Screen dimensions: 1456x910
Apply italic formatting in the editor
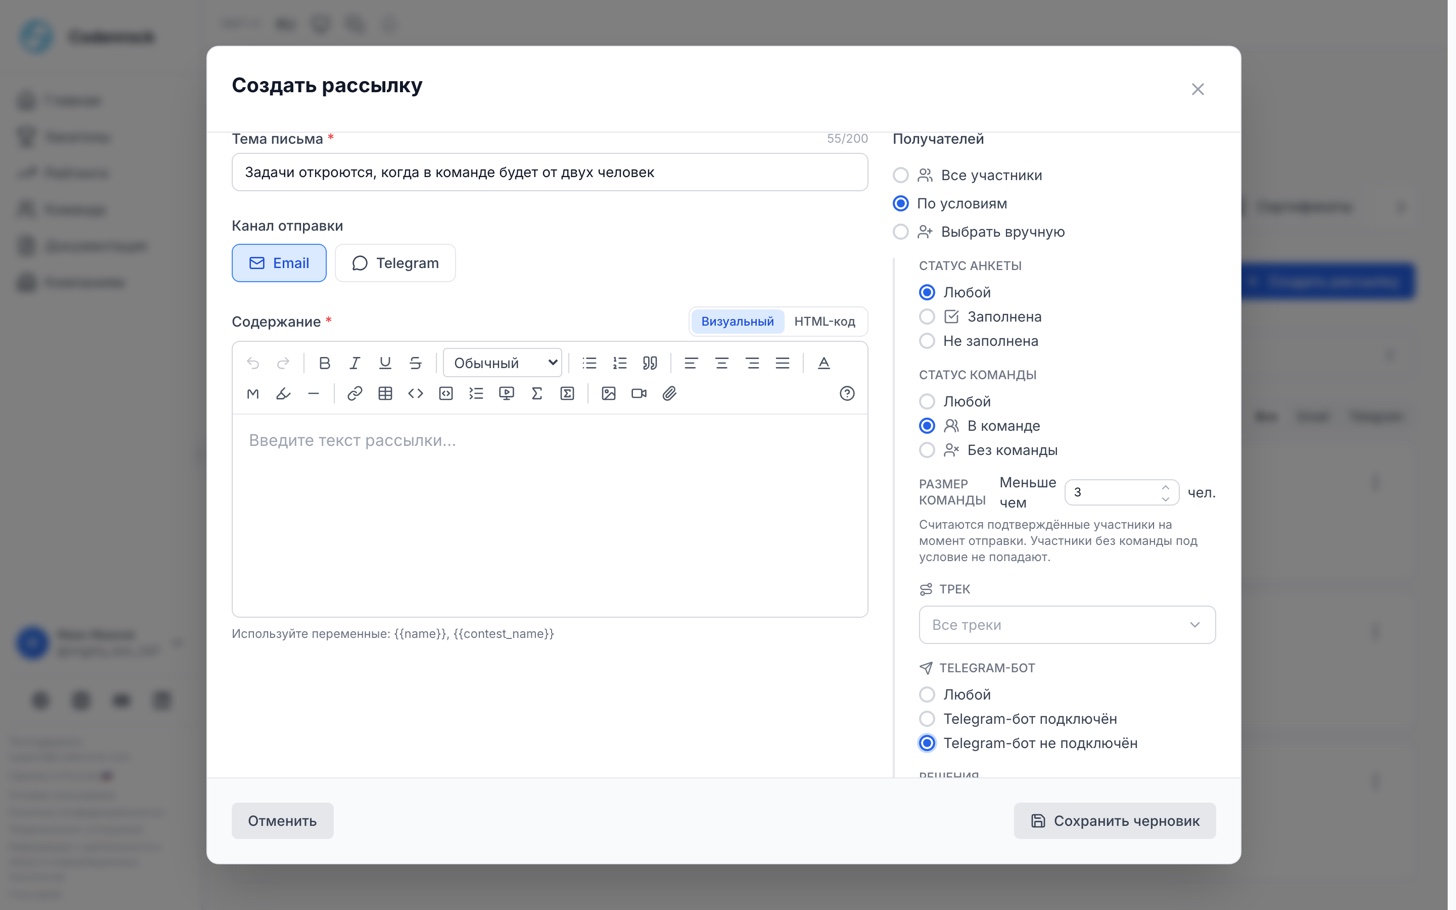(354, 363)
